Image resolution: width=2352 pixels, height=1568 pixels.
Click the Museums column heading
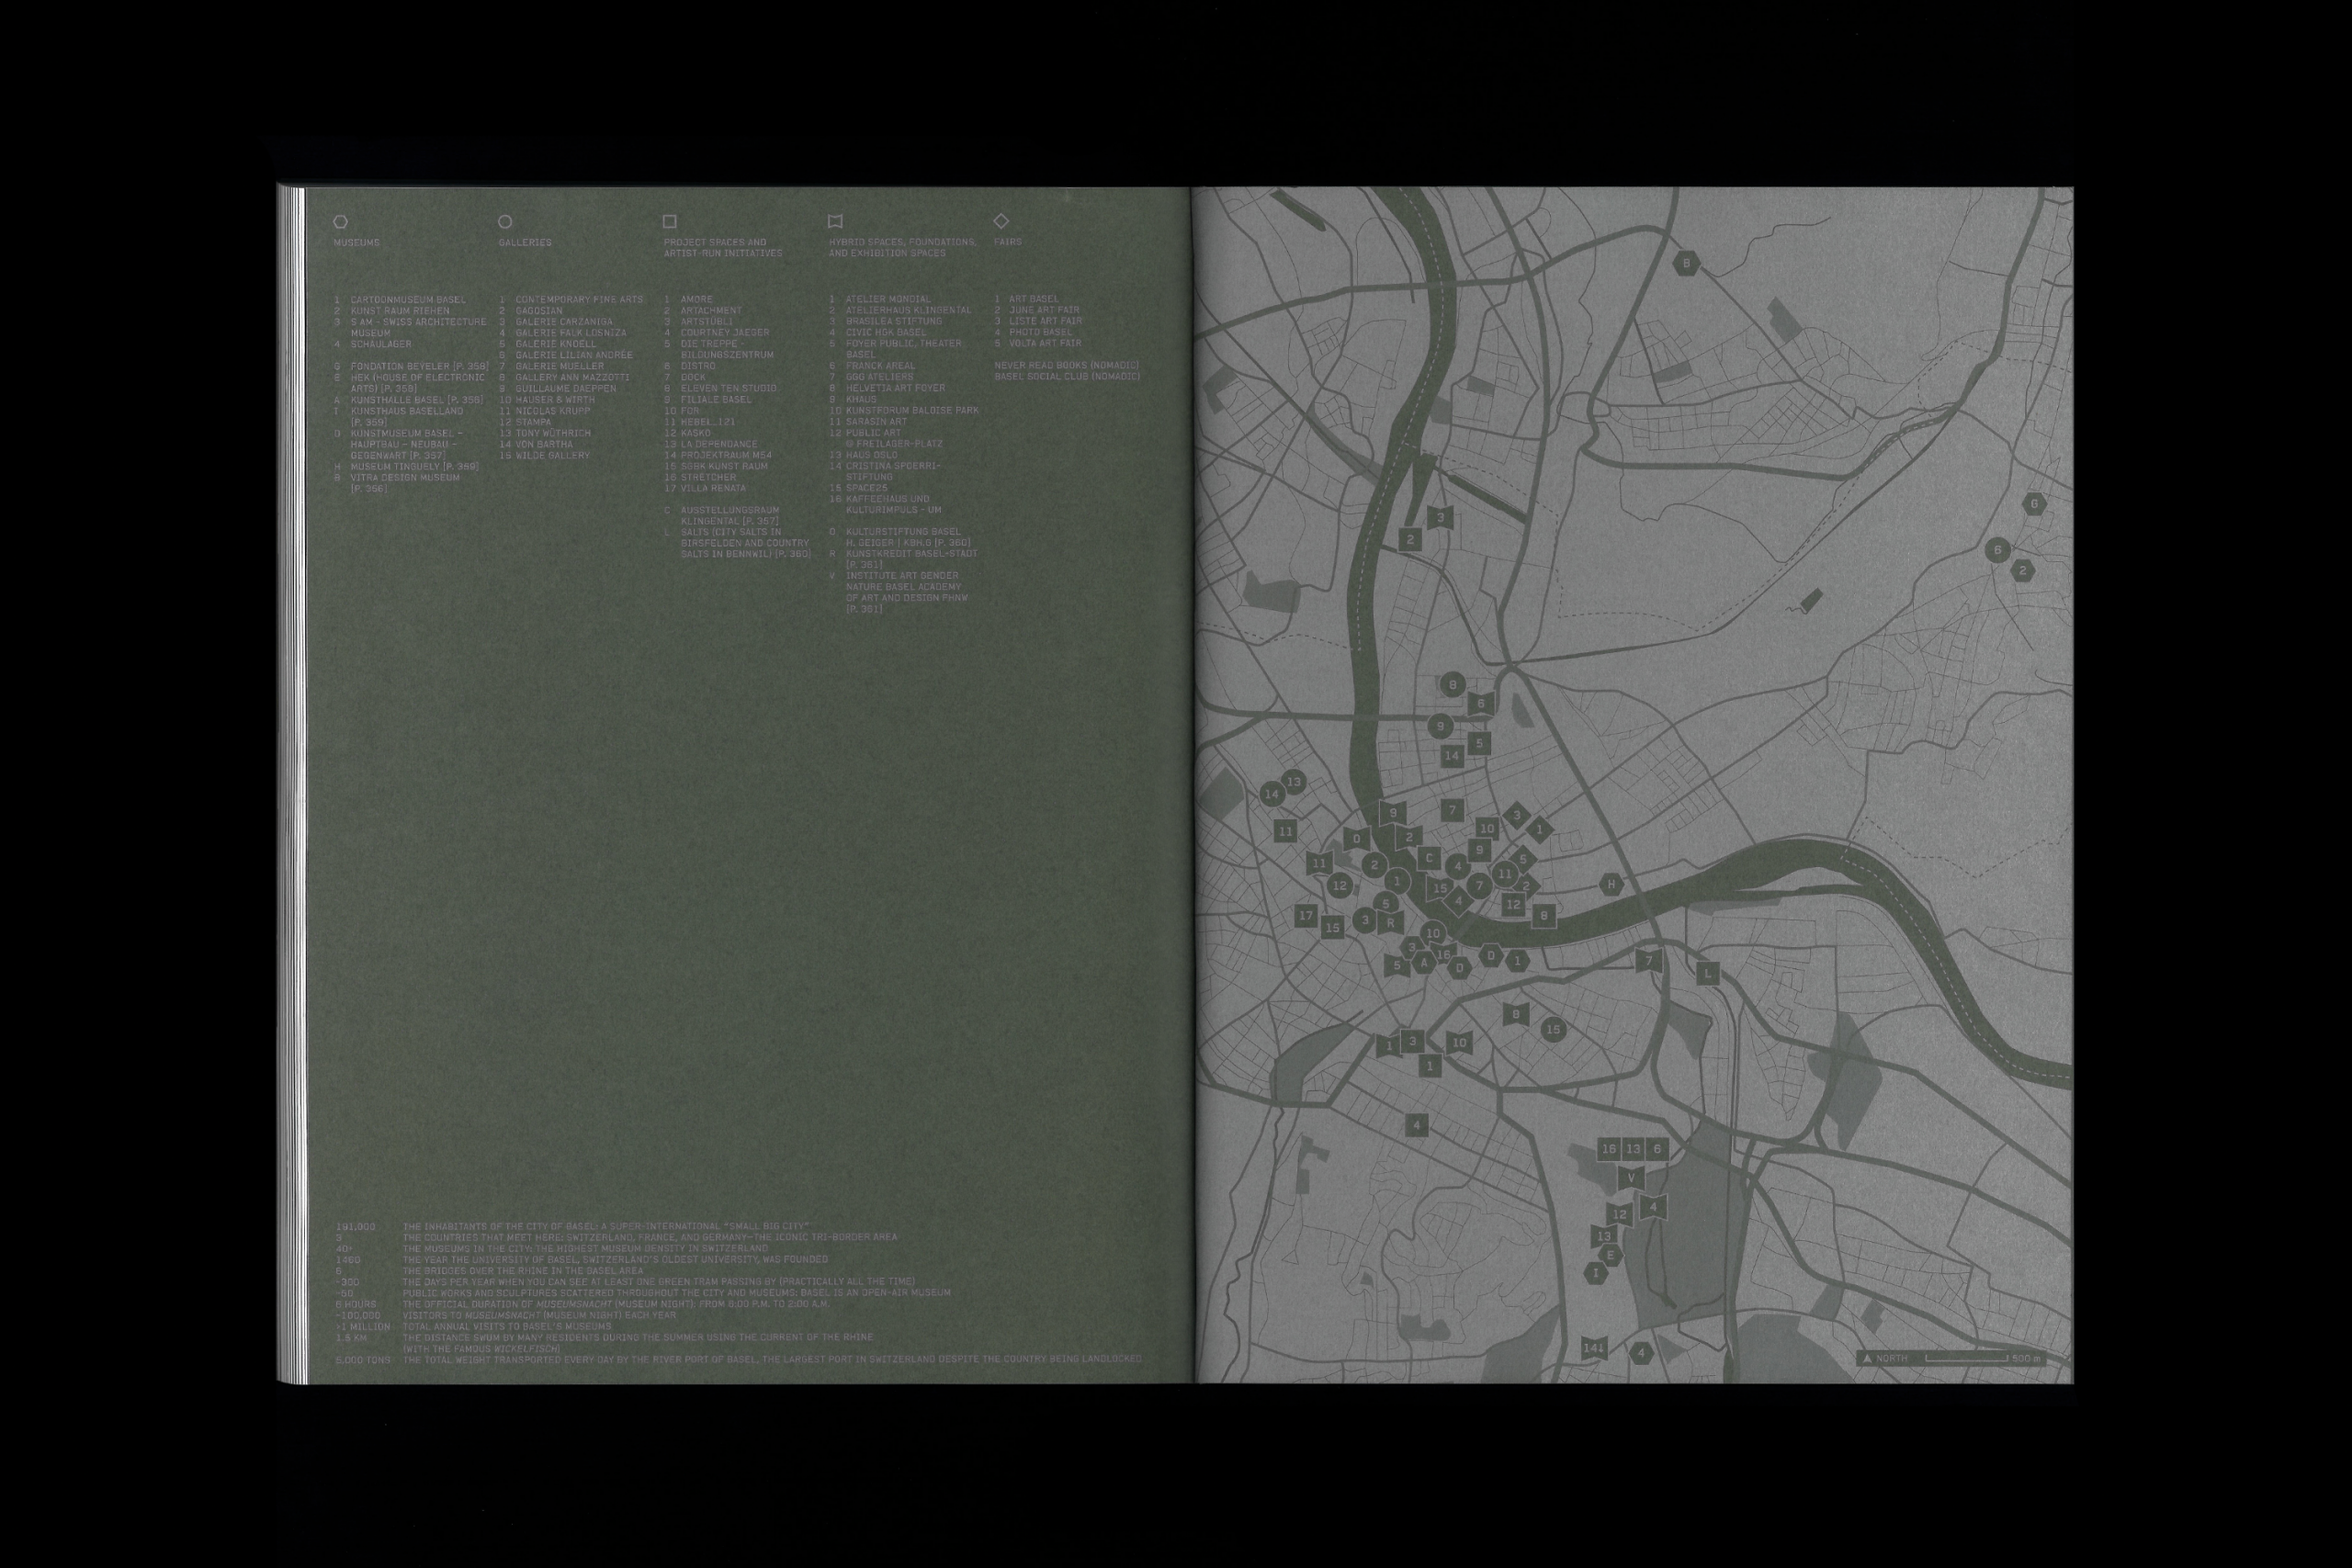pyautogui.click(x=357, y=243)
